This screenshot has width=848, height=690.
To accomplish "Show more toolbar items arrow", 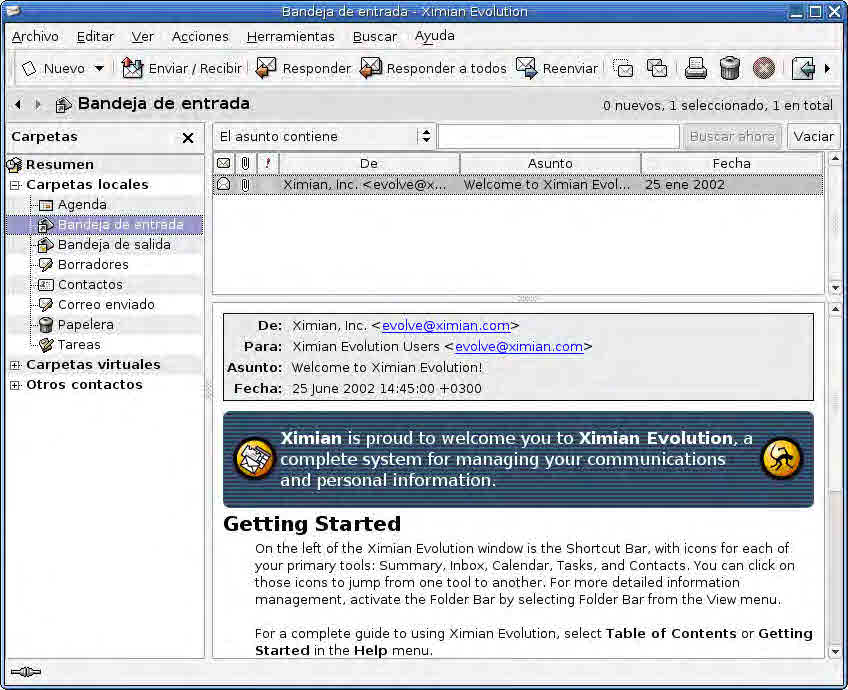I will (x=827, y=69).
